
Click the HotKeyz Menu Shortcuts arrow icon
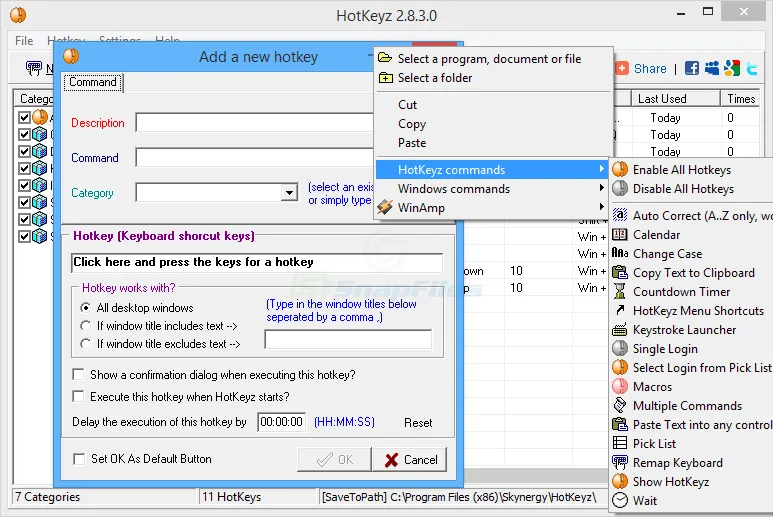click(620, 310)
